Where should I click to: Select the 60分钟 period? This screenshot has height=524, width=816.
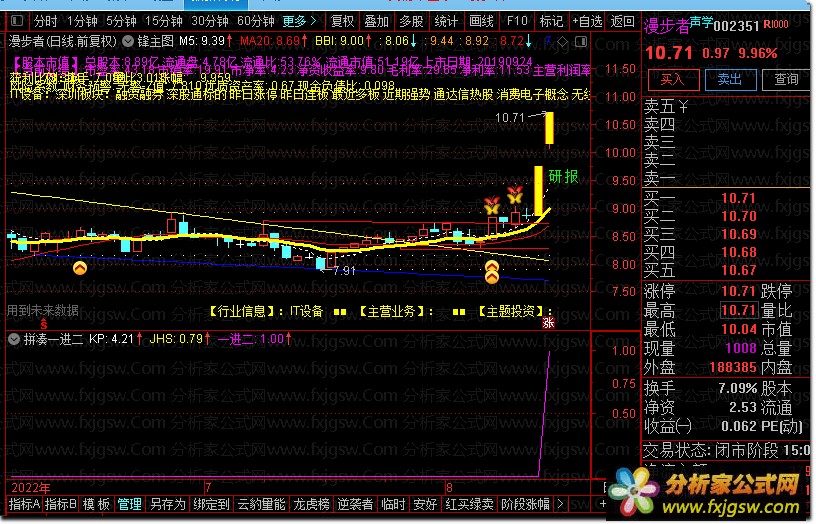[x=256, y=21]
